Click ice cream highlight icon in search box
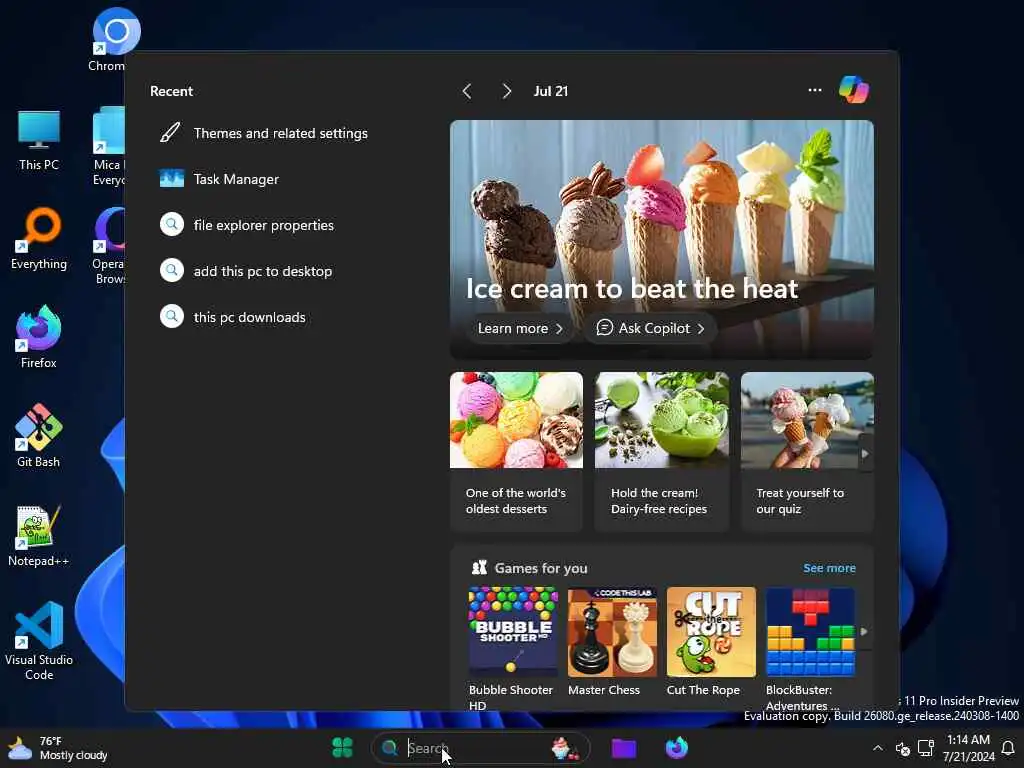Screen dimensions: 1024x768 (x=565, y=748)
